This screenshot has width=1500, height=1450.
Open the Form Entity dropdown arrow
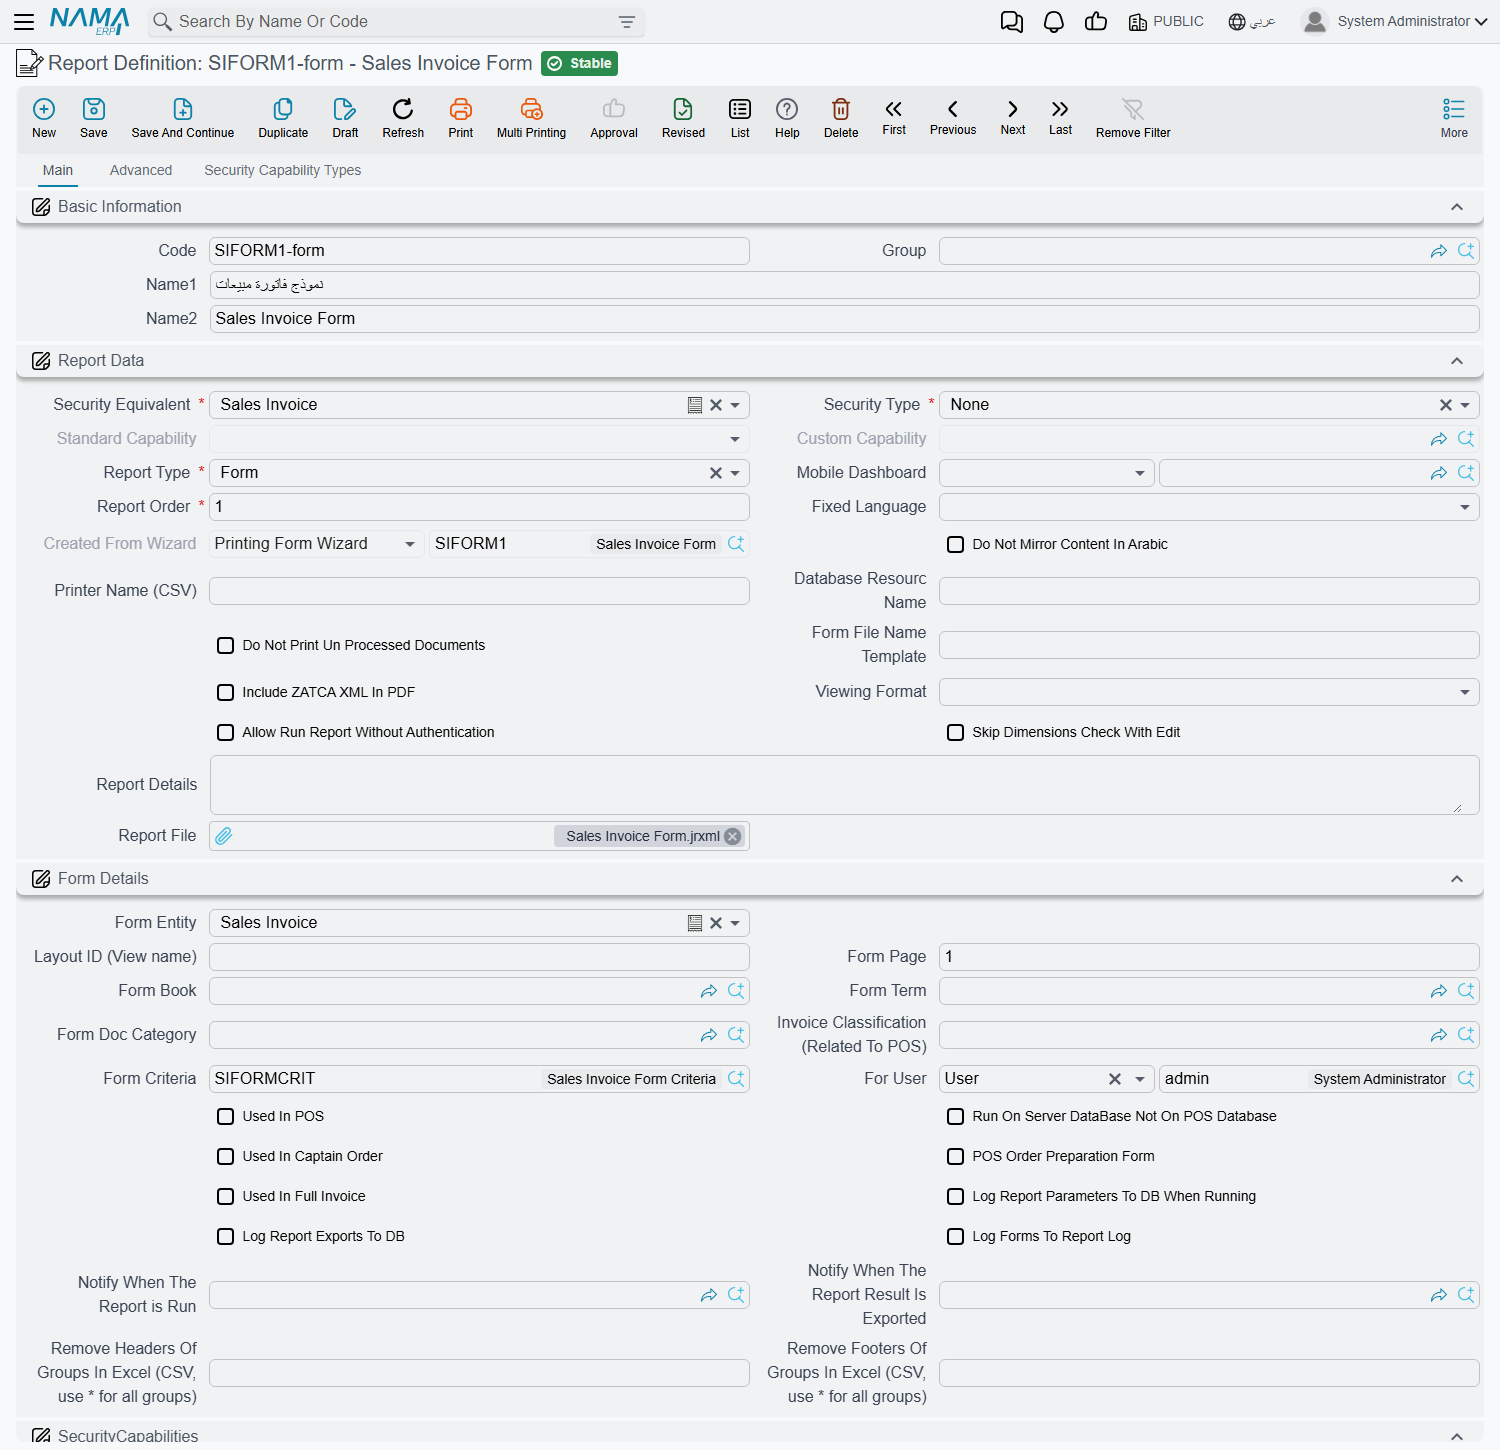pos(735,923)
